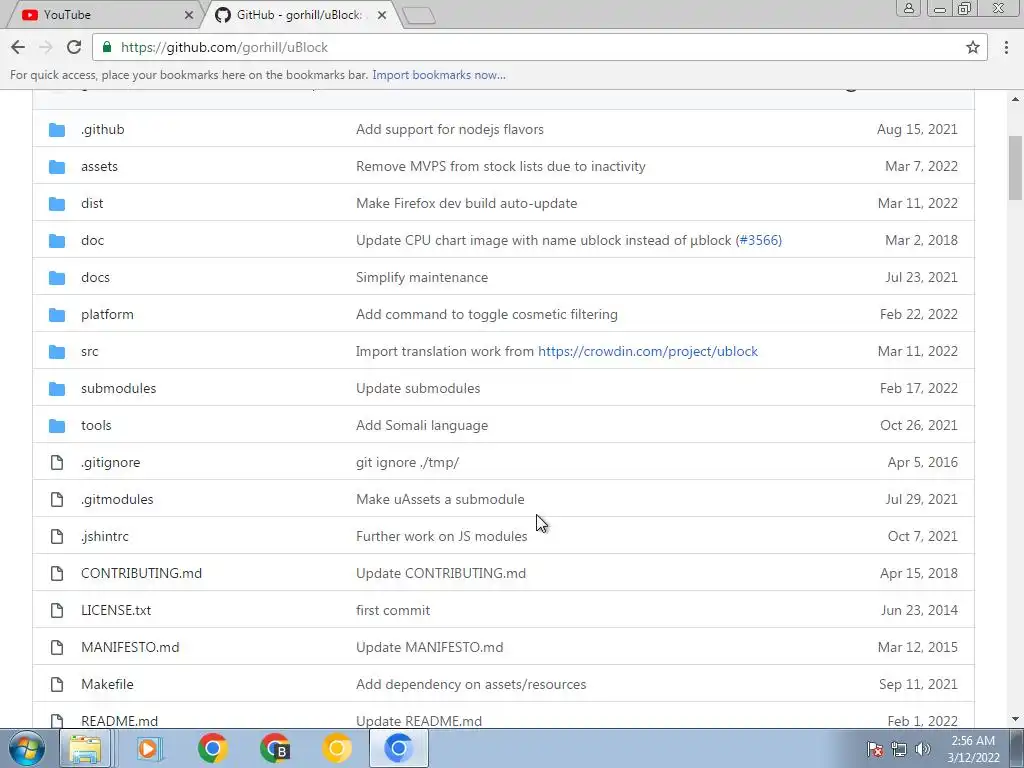Image resolution: width=1024 pixels, height=768 pixels.
Task: Open the assets folder link
Action: (99, 167)
